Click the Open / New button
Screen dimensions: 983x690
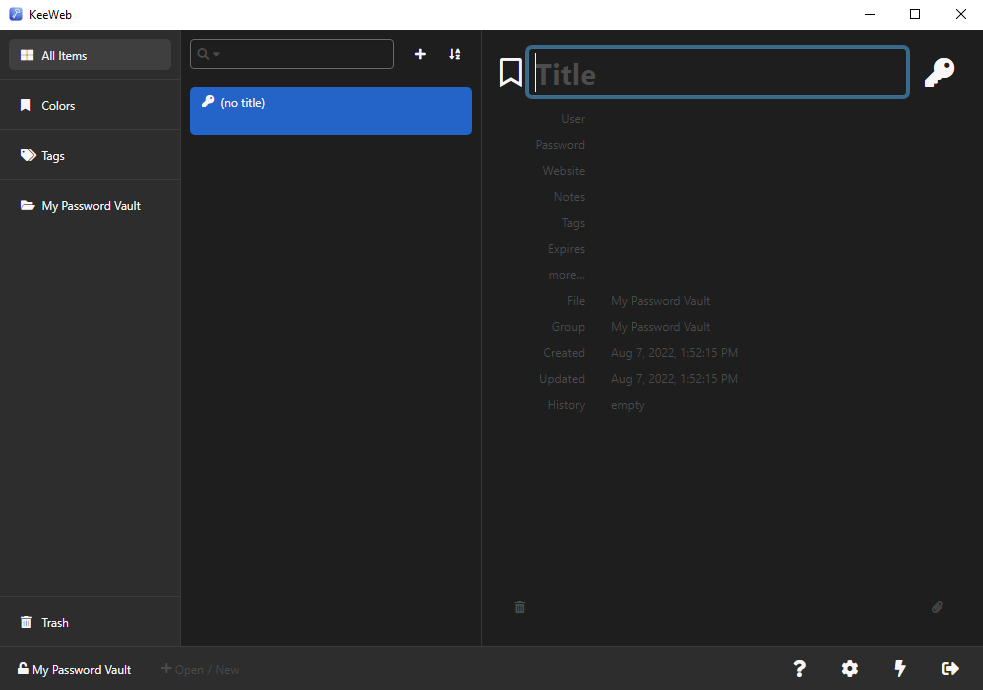(x=200, y=669)
